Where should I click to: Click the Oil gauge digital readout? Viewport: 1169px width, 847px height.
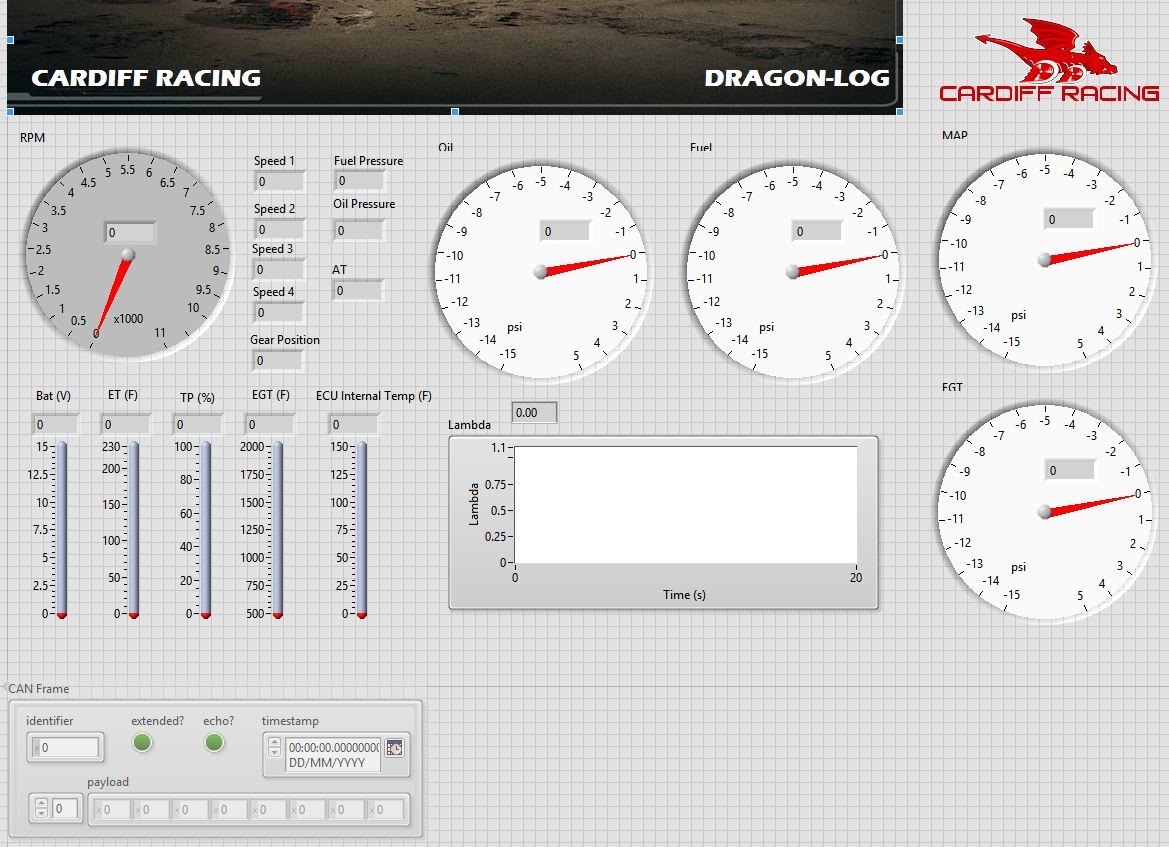(564, 231)
